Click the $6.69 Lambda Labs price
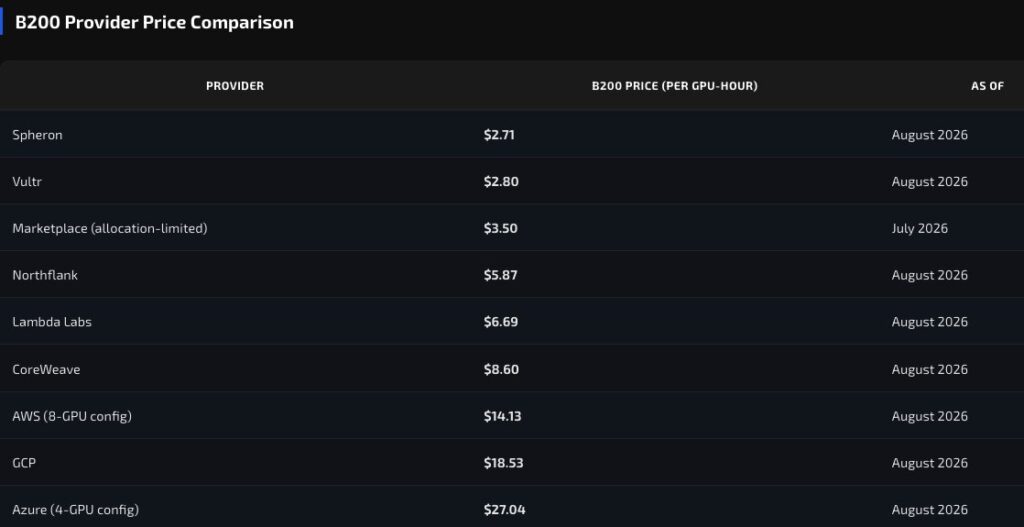Image resolution: width=1024 pixels, height=527 pixels. tap(501, 322)
